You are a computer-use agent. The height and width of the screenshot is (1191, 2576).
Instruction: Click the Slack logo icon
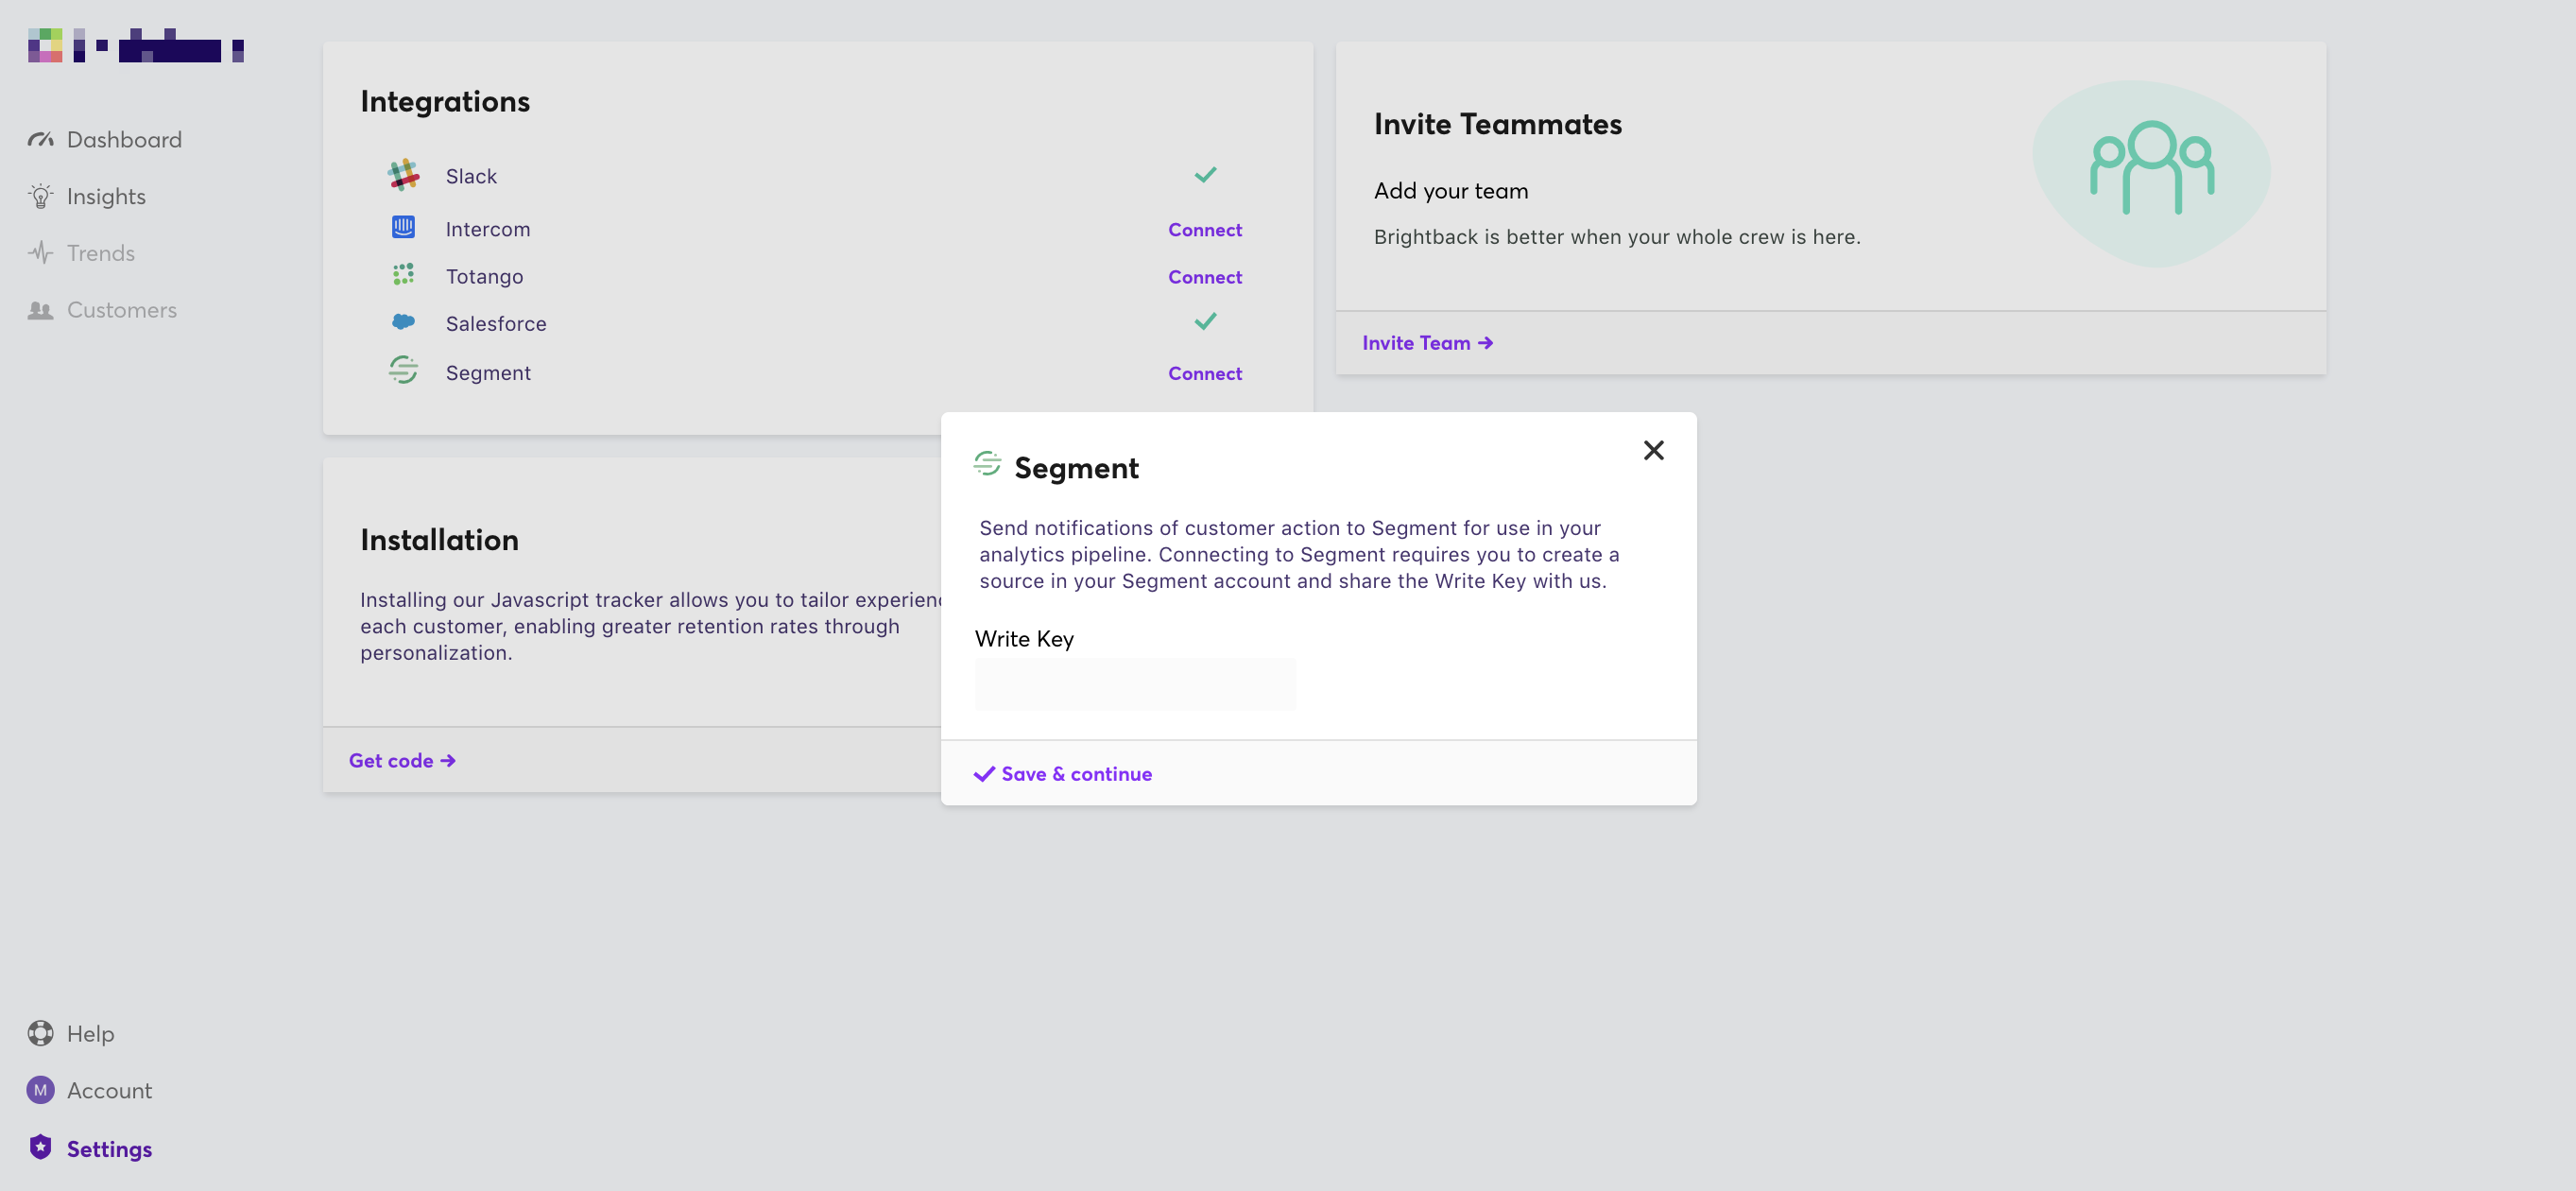[x=403, y=175]
